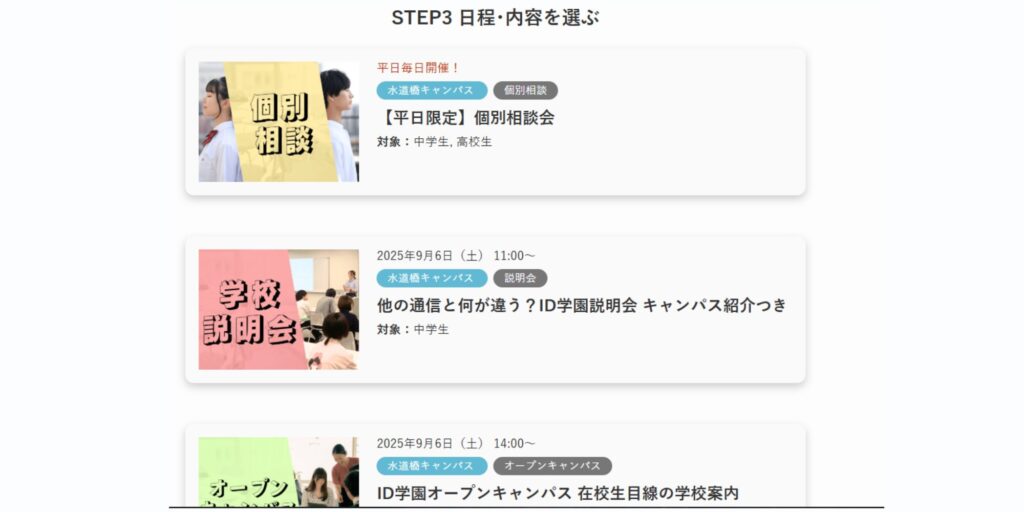This screenshot has width=1024, height=512.
Task: Select the whole 11:00 学校説明会 event card
Action: (x=495, y=310)
